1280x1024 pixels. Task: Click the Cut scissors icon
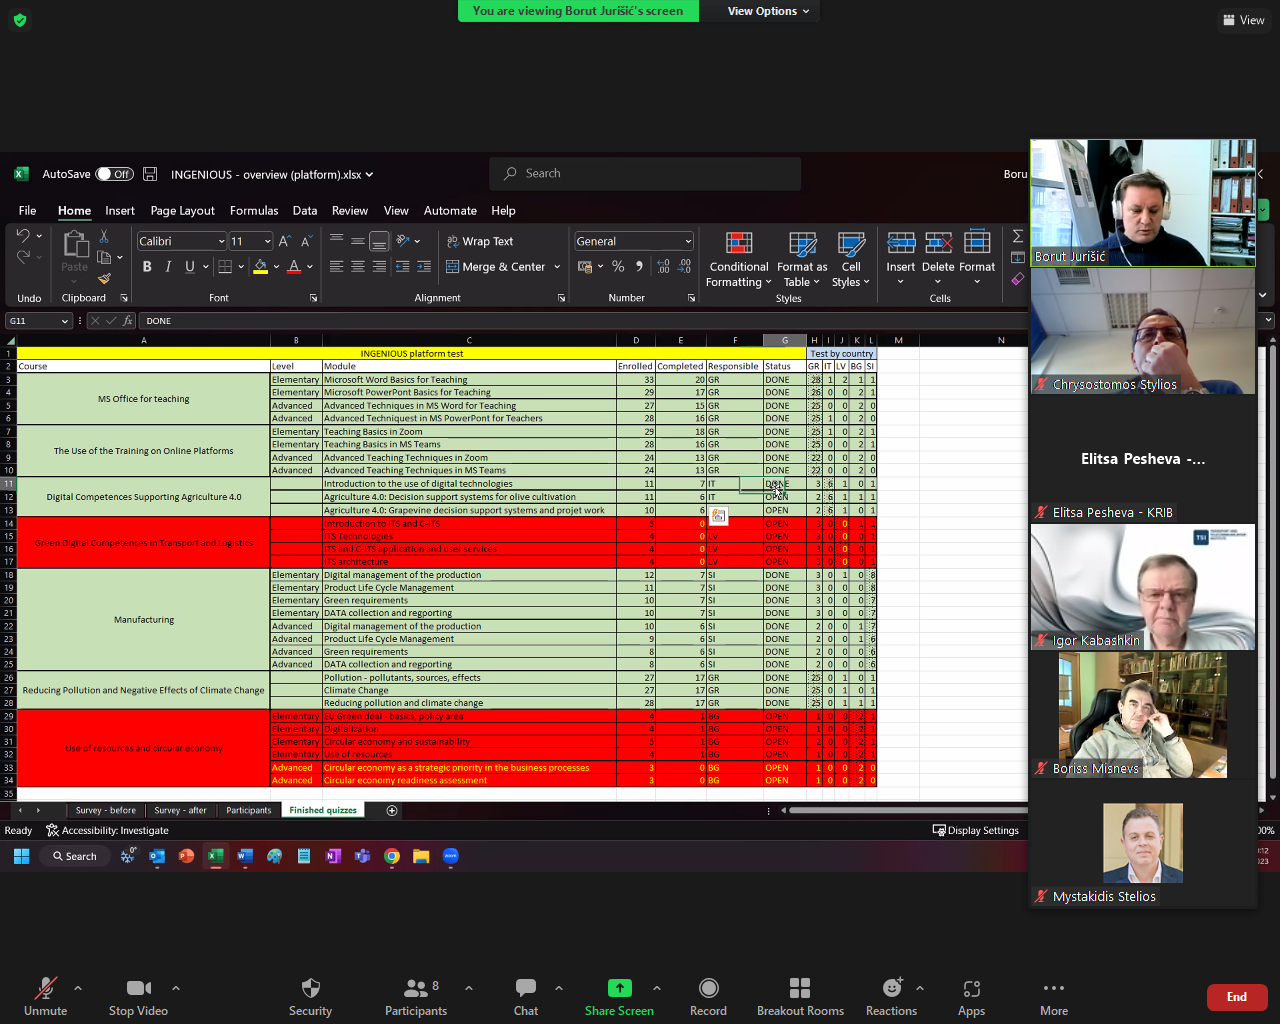(104, 236)
